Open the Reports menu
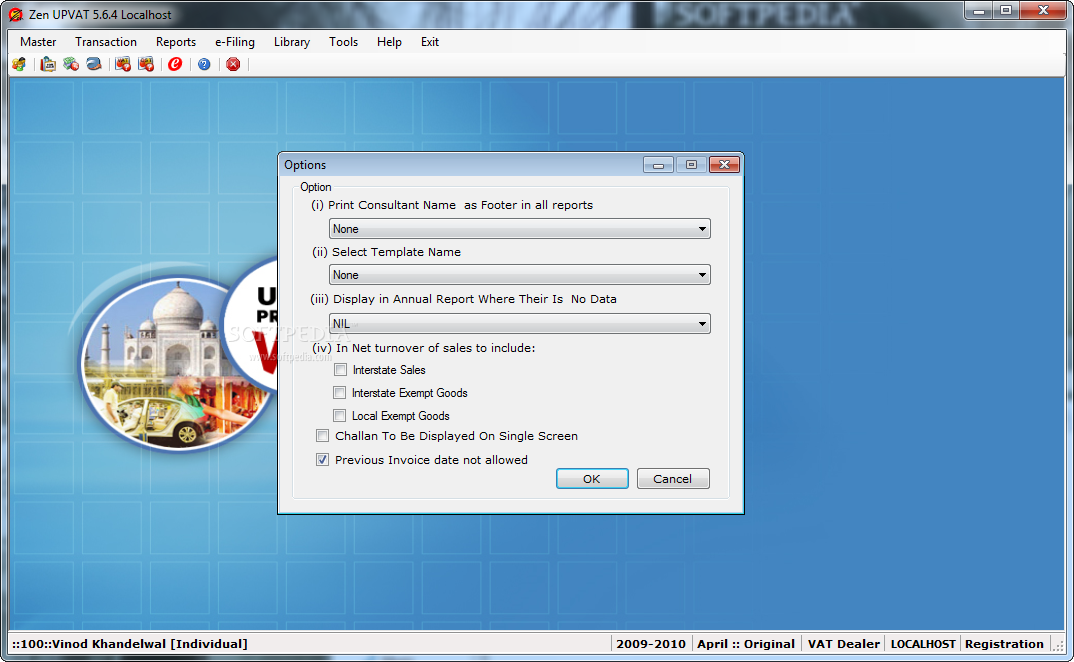The width and height of the screenshot is (1074, 662). click(176, 42)
